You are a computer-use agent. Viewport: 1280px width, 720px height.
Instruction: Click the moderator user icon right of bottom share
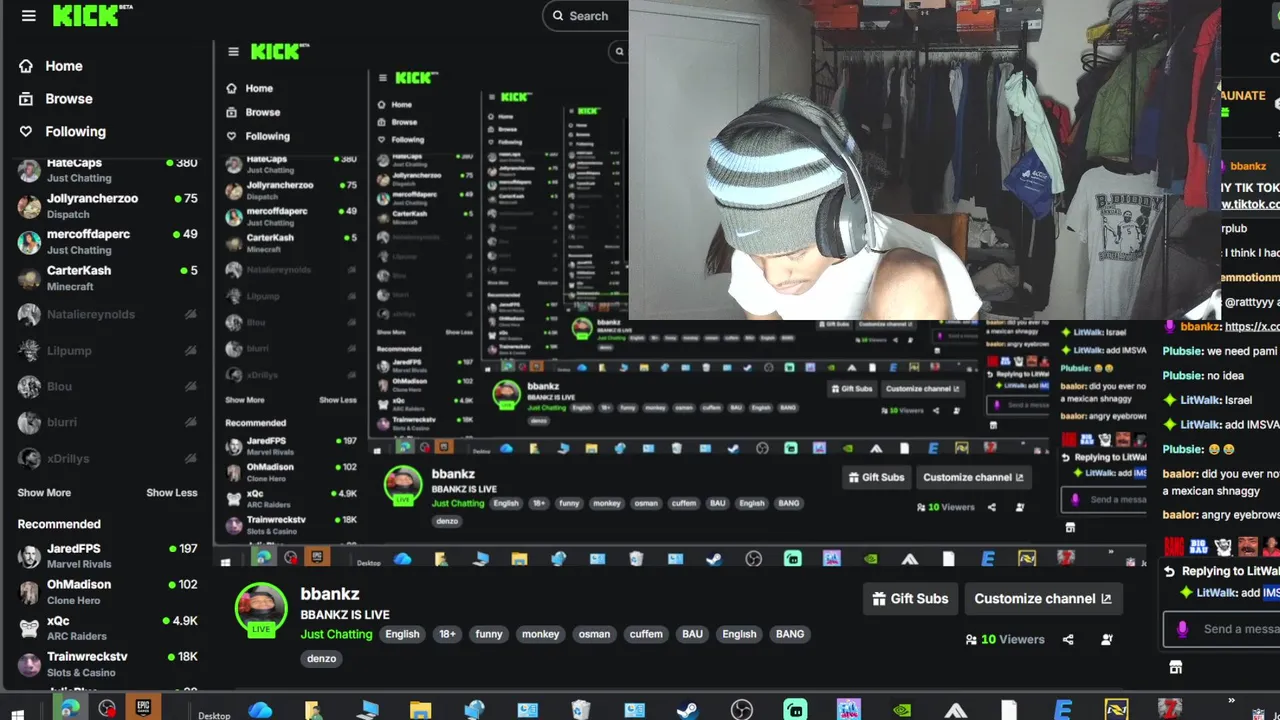click(x=1106, y=640)
